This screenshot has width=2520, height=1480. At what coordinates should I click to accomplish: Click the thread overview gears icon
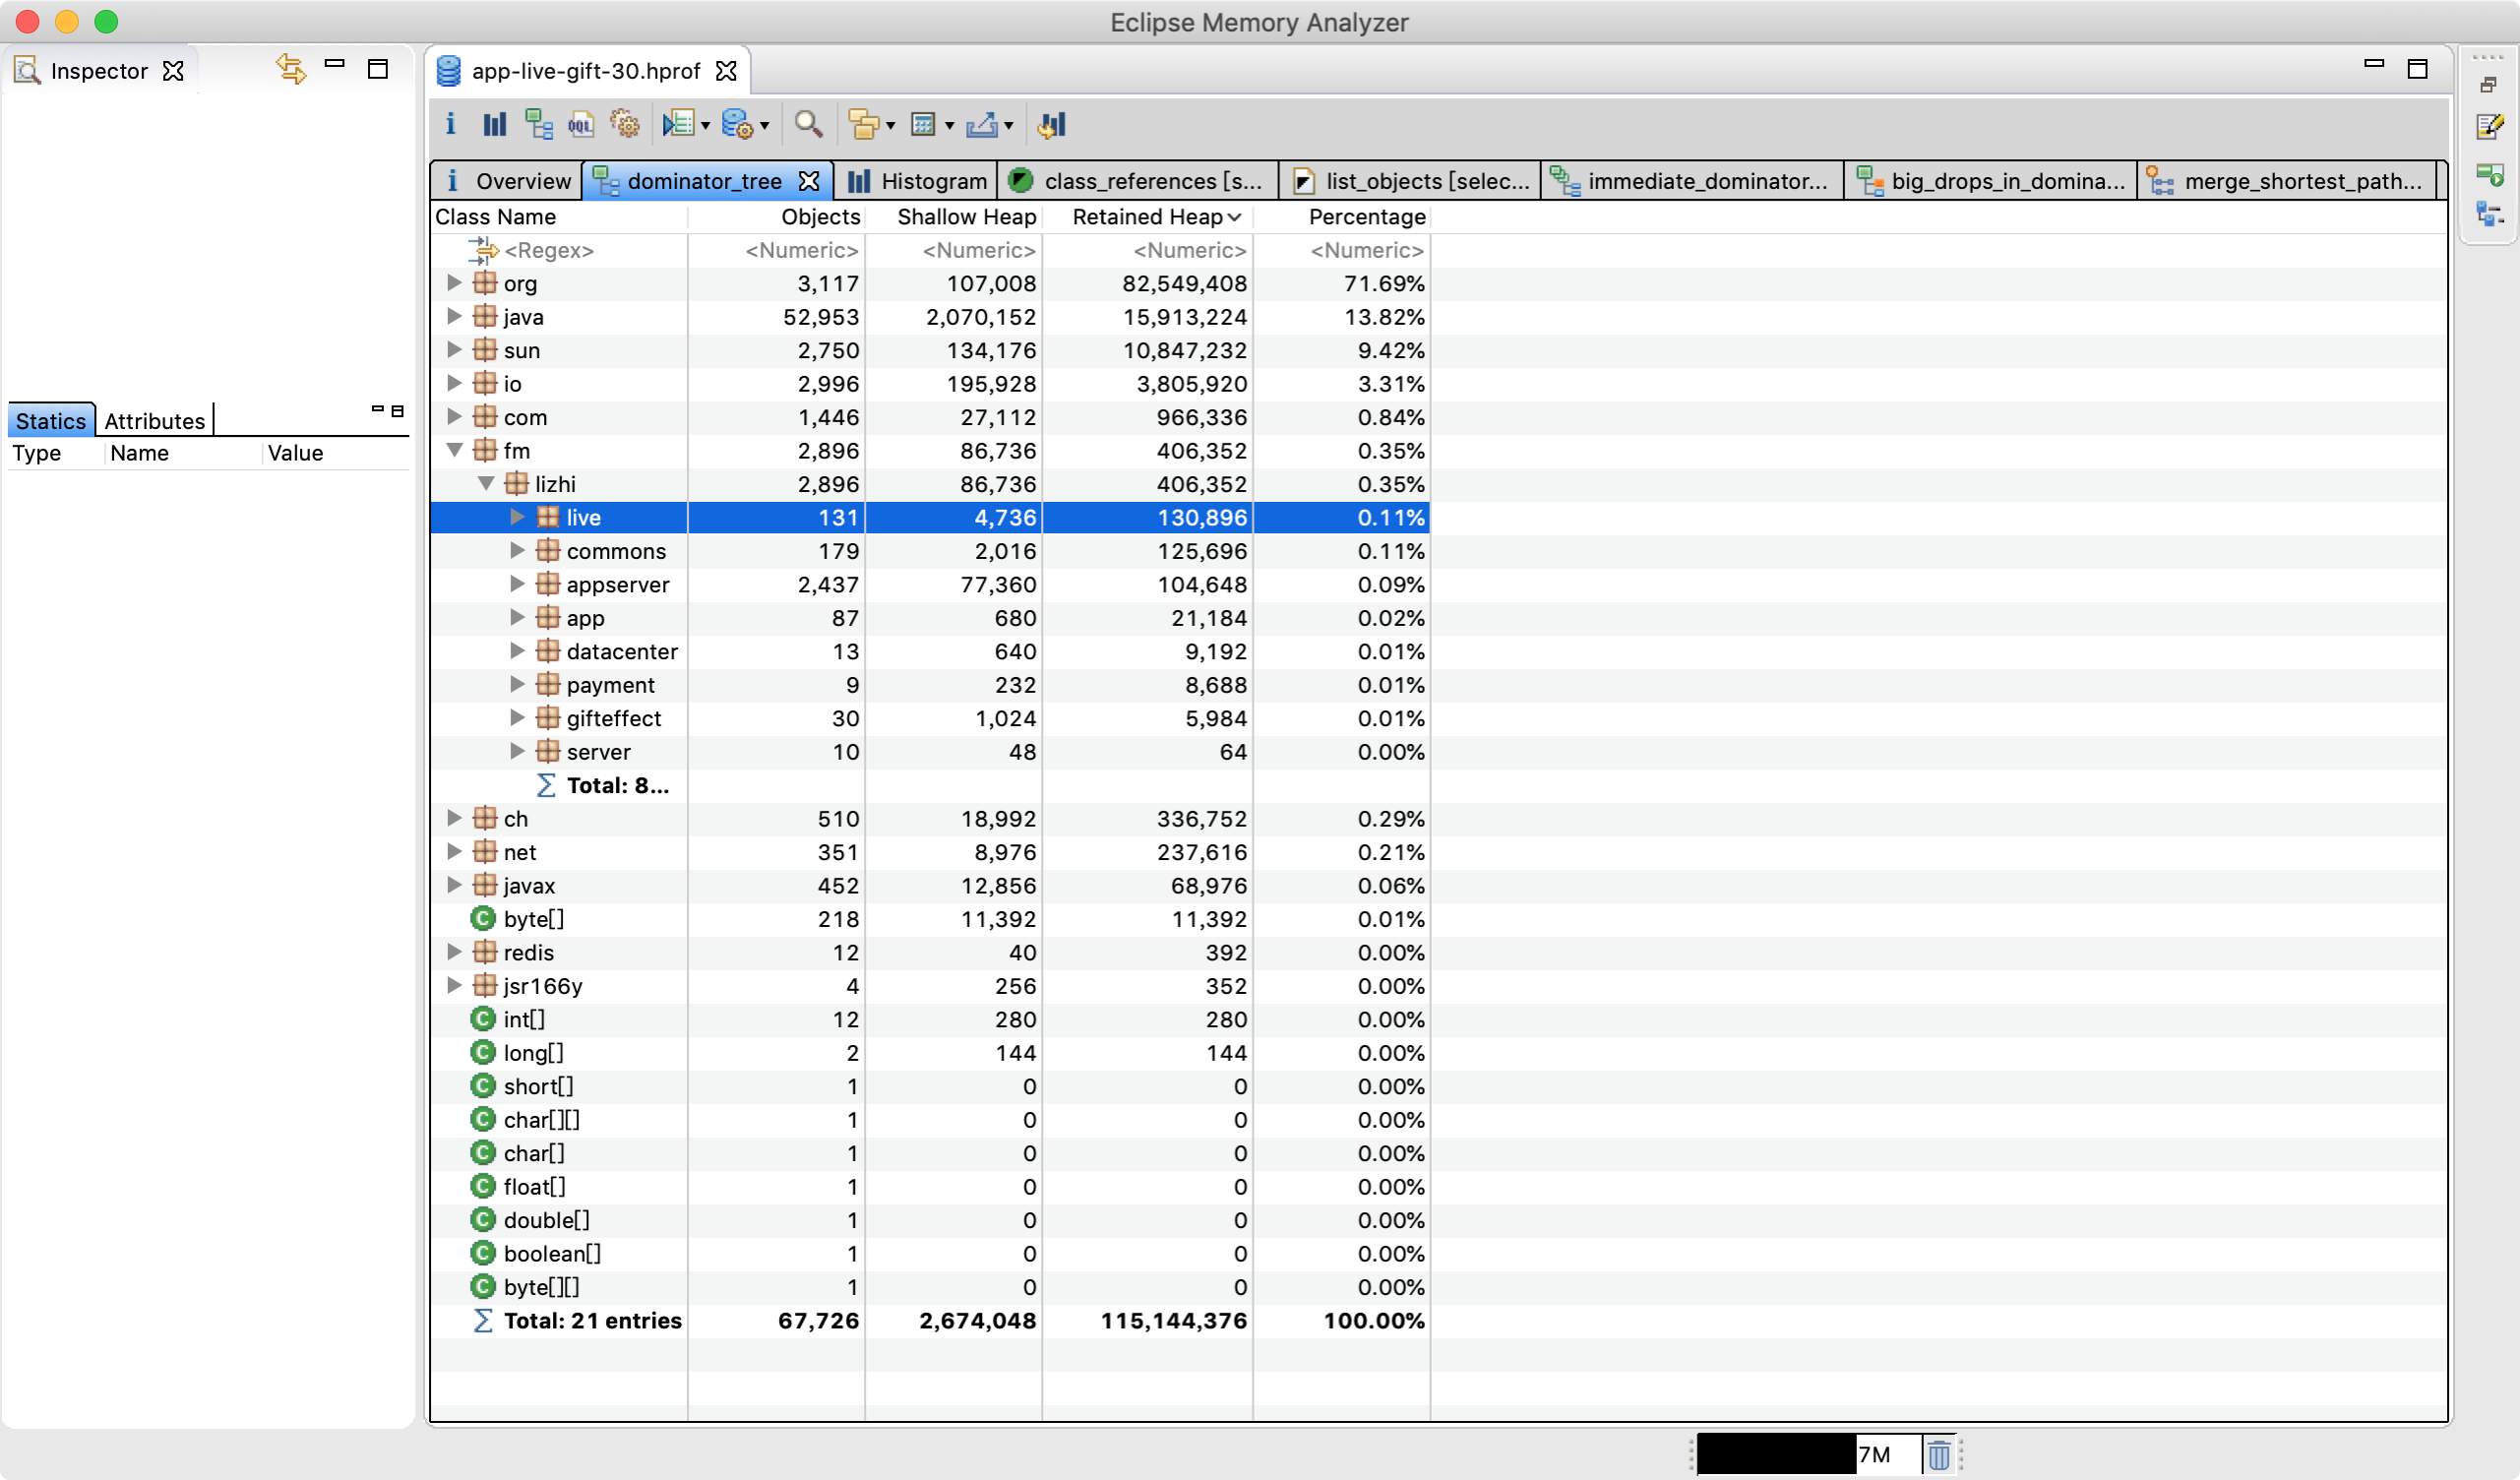tap(625, 125)
